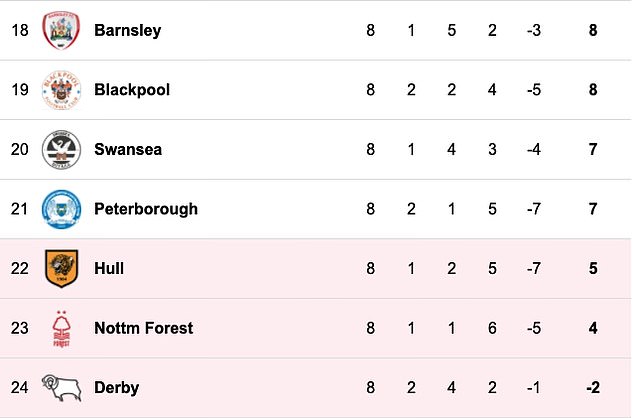This screenshot has height=418, width=634.
Task: Select Barnsley's bold points total
Action: (593, 30)
